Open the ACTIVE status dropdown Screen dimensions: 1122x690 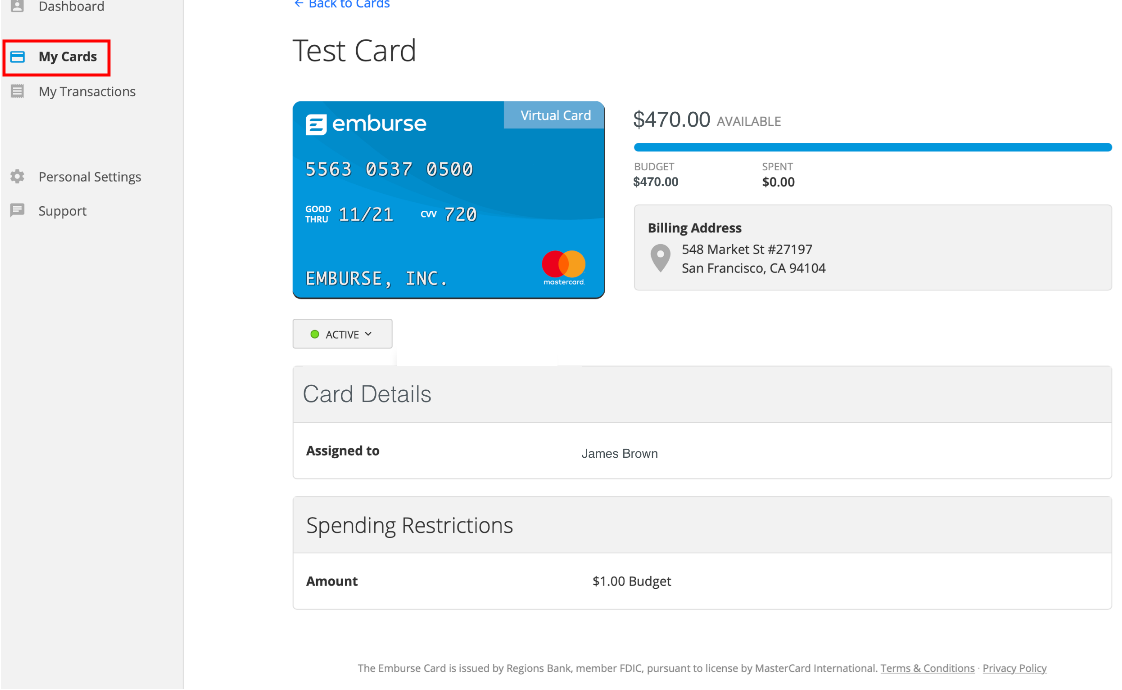[342, 334]
